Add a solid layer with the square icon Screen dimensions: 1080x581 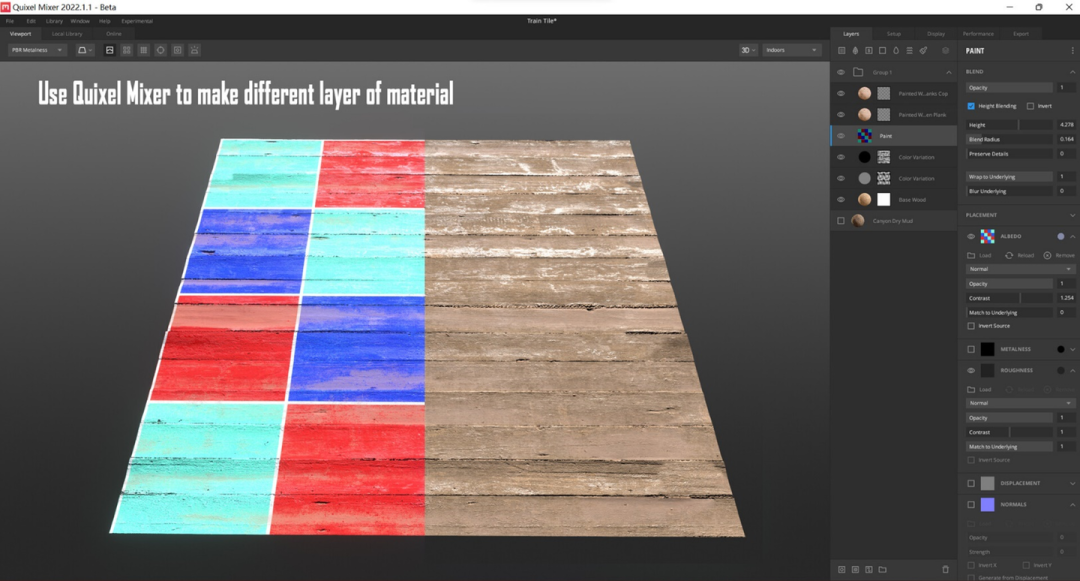(x=882, y=50)
